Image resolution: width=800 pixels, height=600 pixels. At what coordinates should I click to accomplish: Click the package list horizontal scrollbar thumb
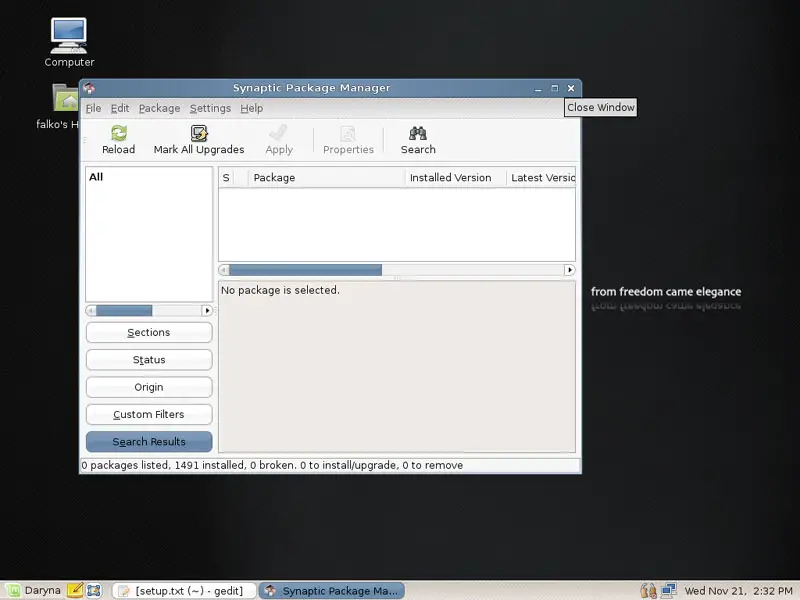[305, 270]
